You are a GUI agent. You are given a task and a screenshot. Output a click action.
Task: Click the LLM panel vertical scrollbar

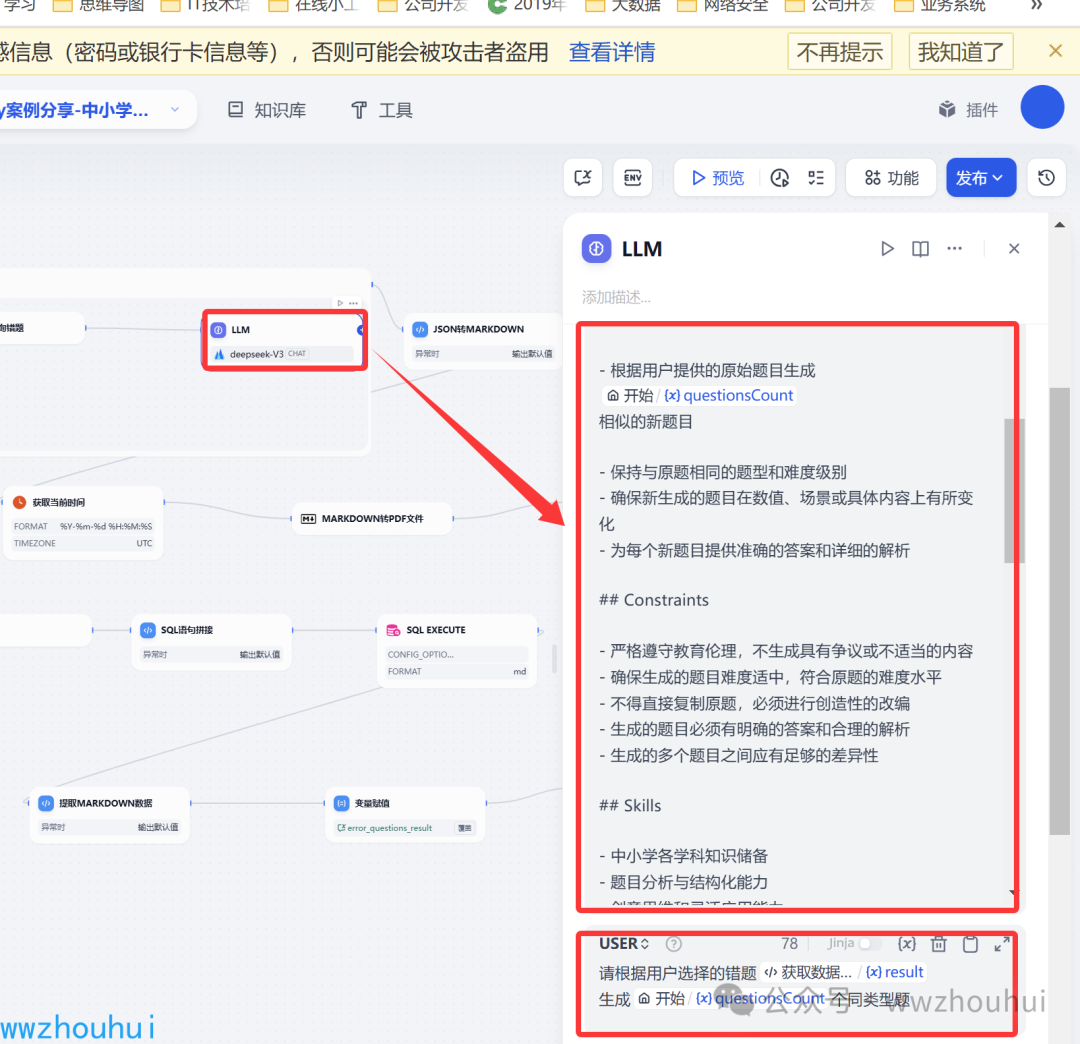coord(1059,611)
